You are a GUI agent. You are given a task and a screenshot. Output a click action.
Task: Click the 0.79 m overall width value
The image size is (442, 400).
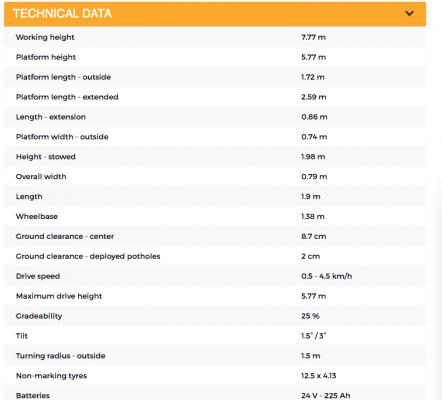[314, 177]
